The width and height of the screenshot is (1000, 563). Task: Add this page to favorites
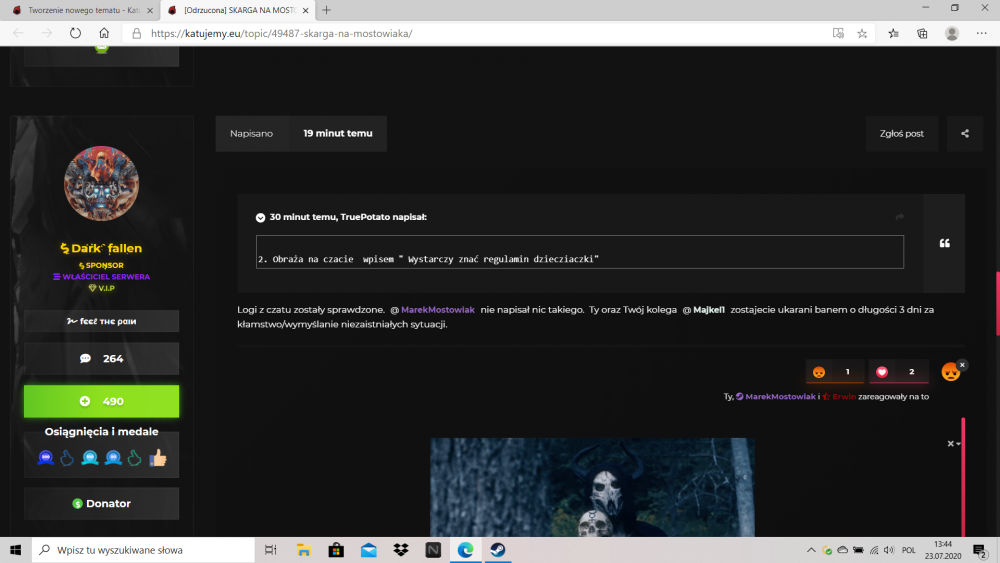[862, 33]
